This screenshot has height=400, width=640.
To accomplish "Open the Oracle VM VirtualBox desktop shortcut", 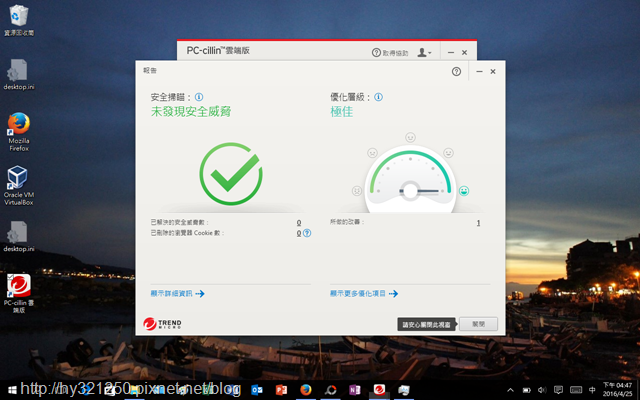I will [19, 185].
